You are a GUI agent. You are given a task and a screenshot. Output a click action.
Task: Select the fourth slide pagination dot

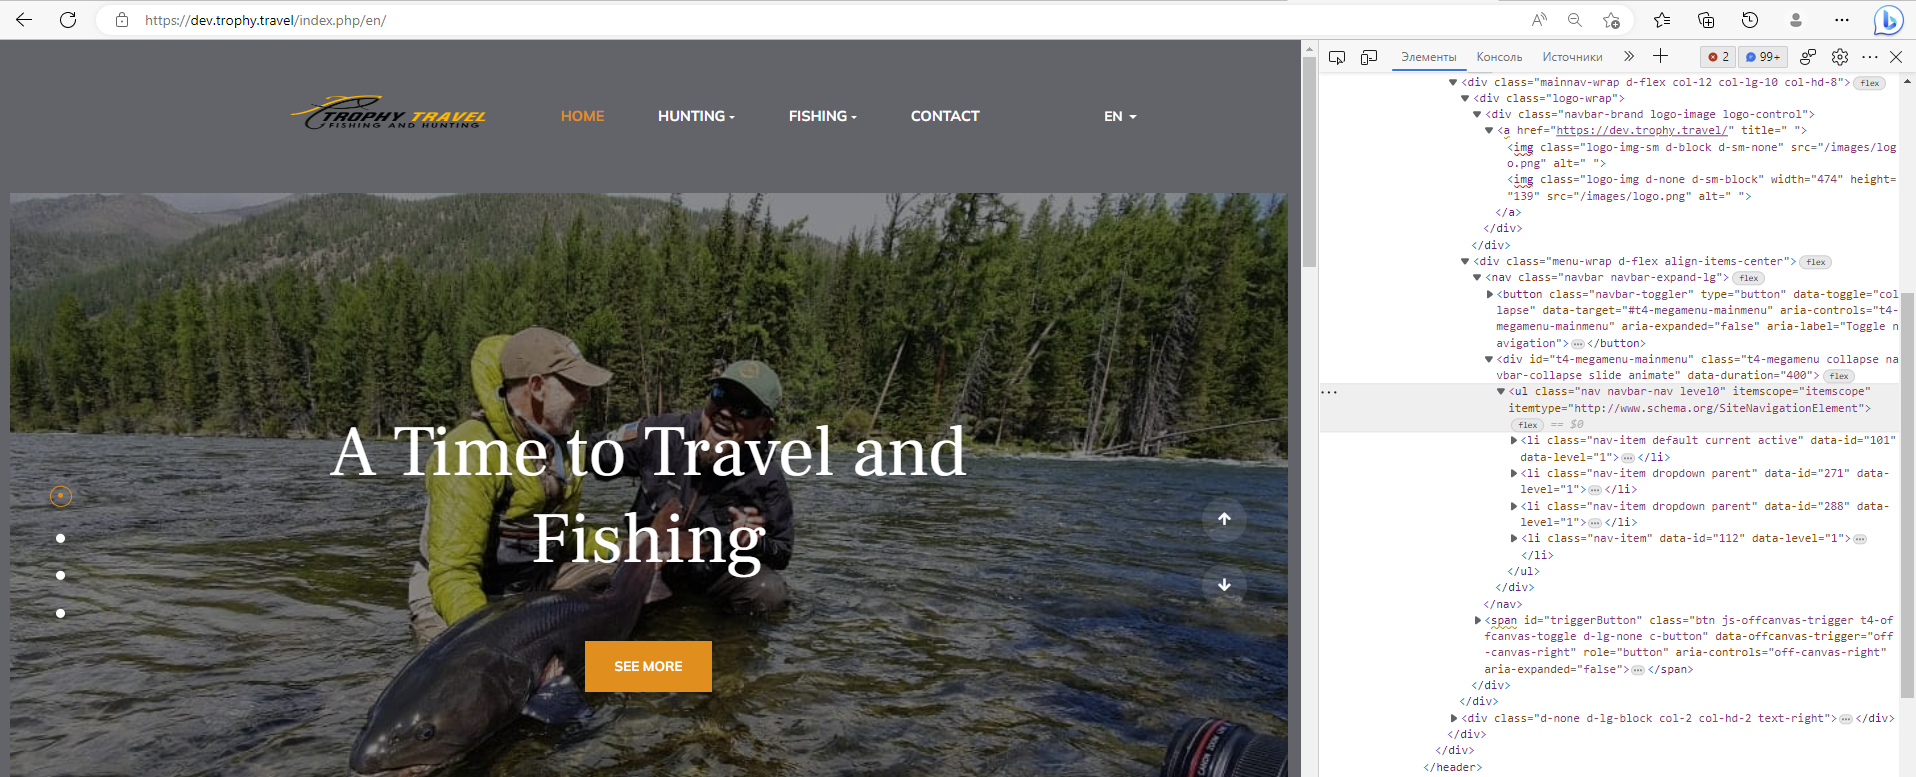pos(61,613)
